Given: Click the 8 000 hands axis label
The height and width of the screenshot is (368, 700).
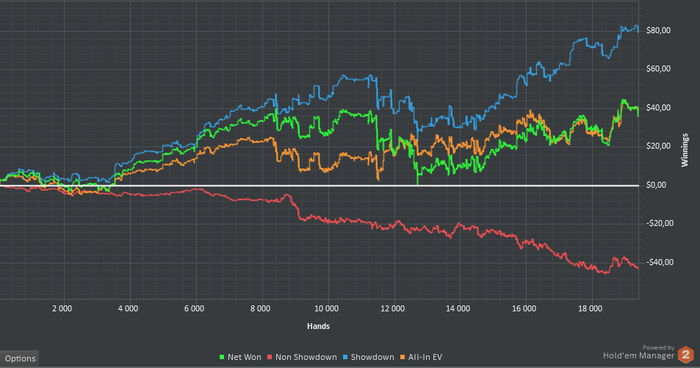Looking at the screenshot, I should coord(260,309).
